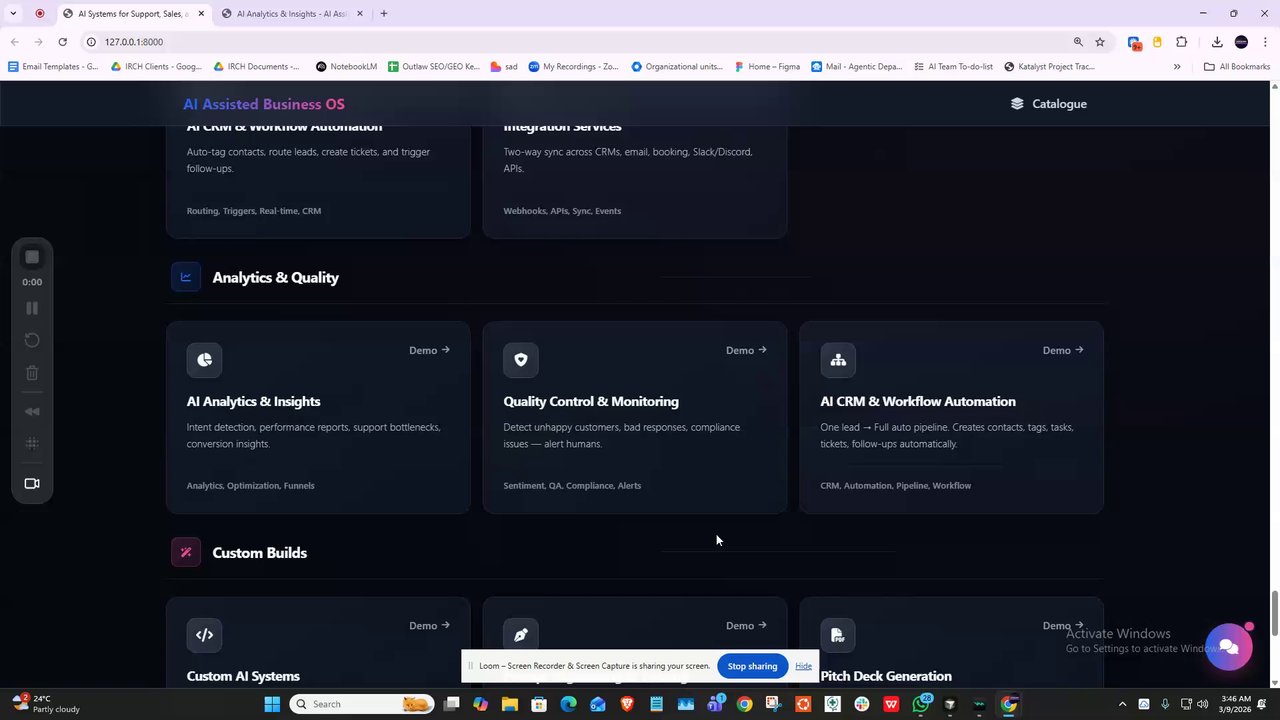Go back to the previous page
Viewport: 1280px width, 720px height.
tap(14, 42)
